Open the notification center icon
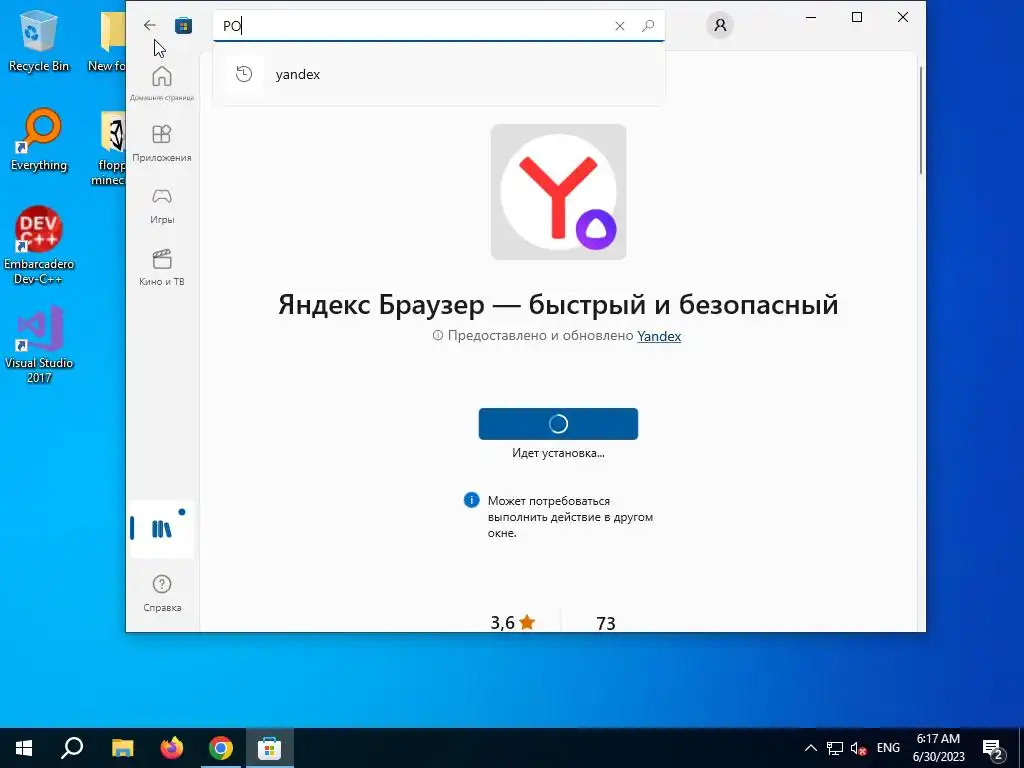 pyautogui.click(x=993, y=748)
